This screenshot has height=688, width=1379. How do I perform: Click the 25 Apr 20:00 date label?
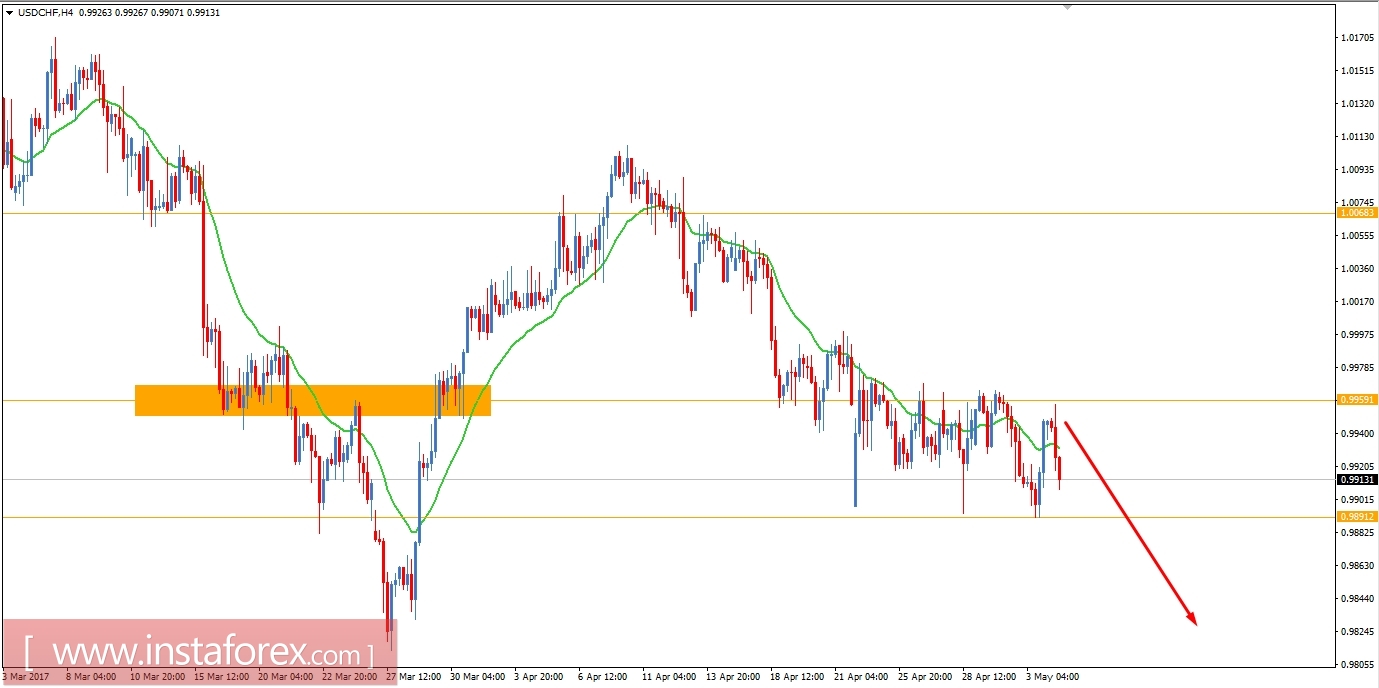[x=927, y=677]
